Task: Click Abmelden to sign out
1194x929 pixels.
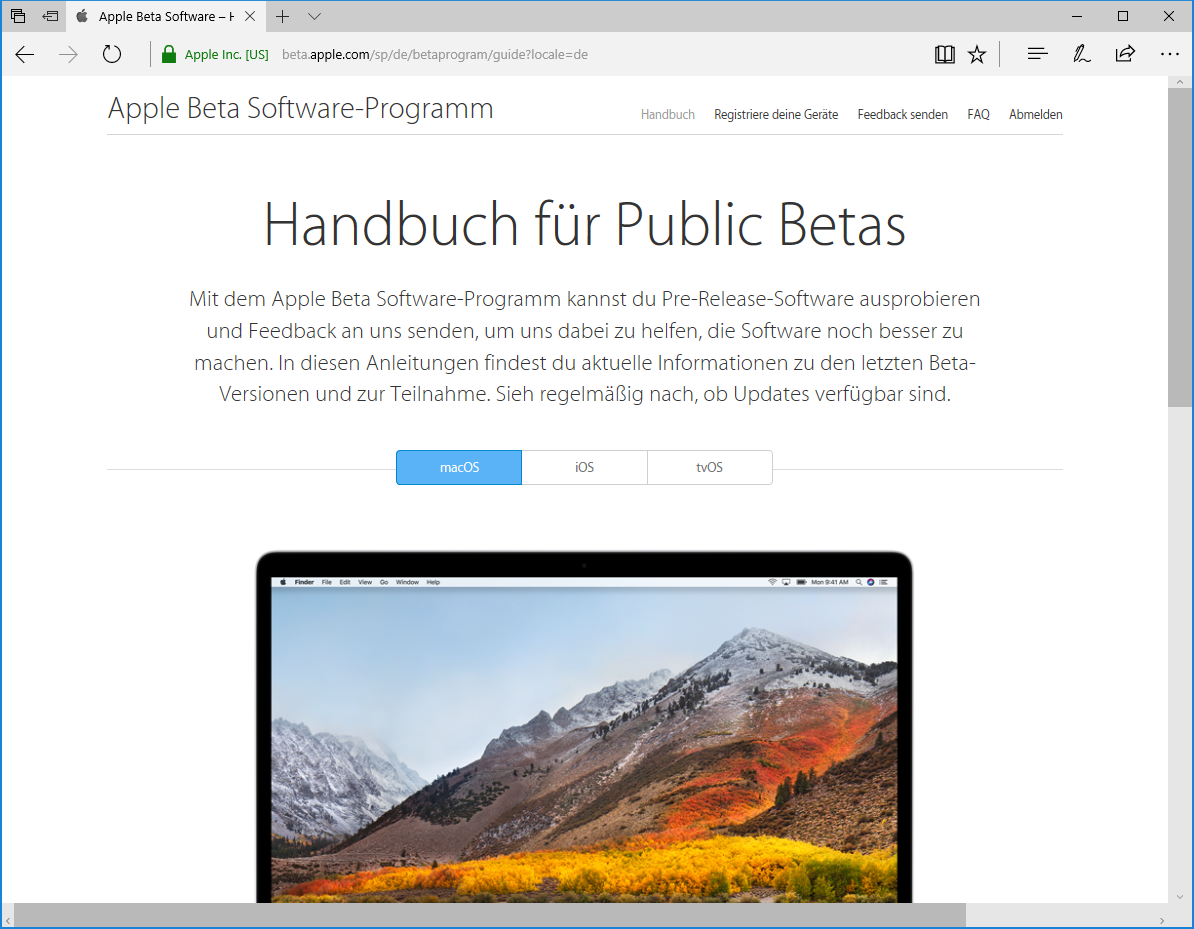Action: point(1035,115)
